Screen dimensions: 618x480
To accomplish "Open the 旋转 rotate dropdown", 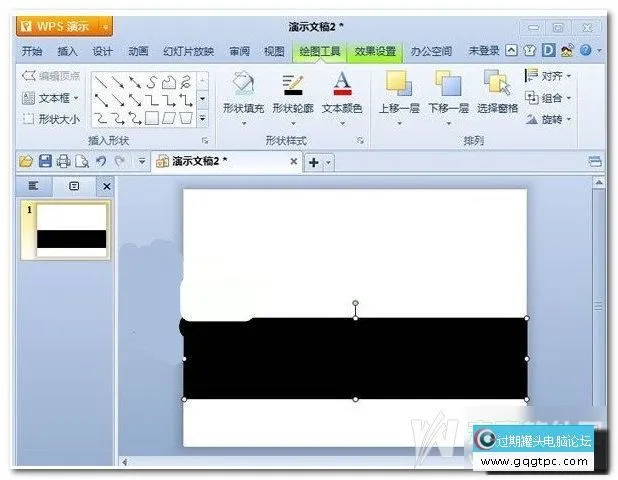I will (x=548, y=119).
